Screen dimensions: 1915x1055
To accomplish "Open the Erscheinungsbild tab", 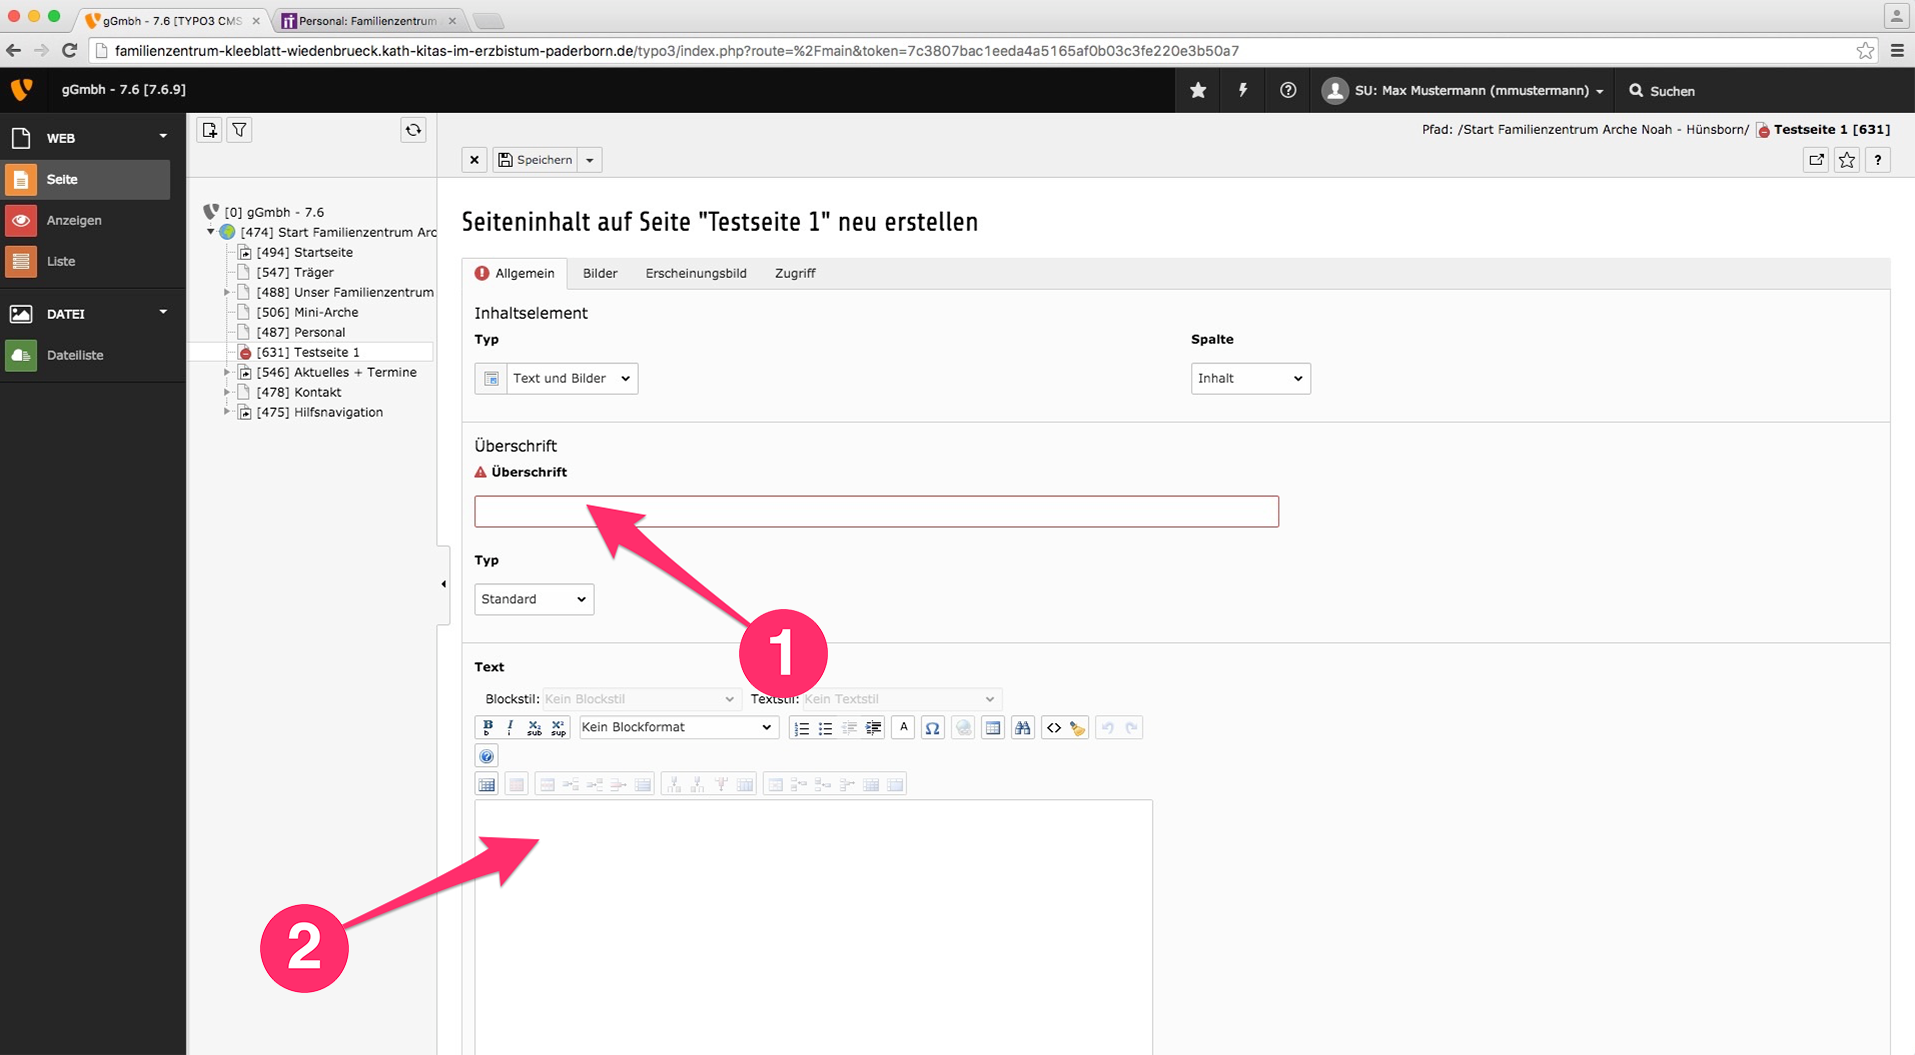I will pyautogui.click(x=695, y=273).
